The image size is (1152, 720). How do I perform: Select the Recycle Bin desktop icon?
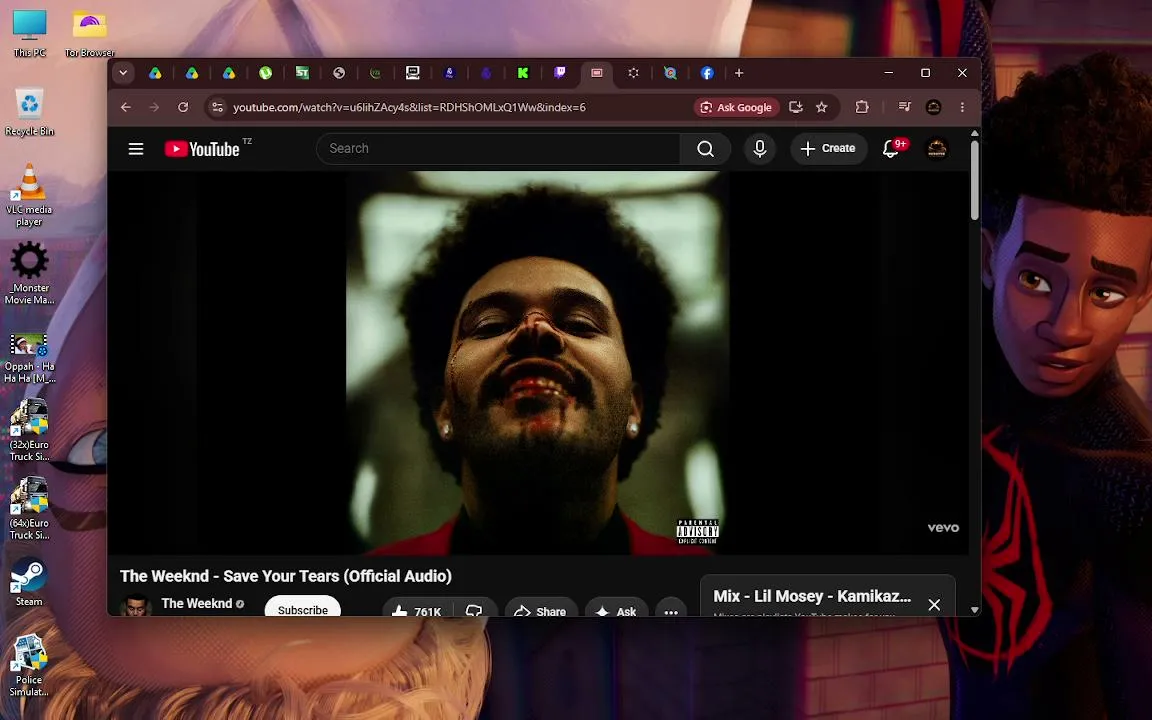[x=29, y=112]
